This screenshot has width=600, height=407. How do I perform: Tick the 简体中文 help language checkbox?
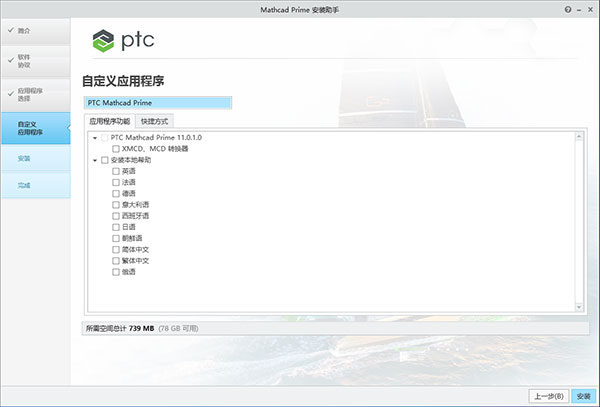(116, 250)
